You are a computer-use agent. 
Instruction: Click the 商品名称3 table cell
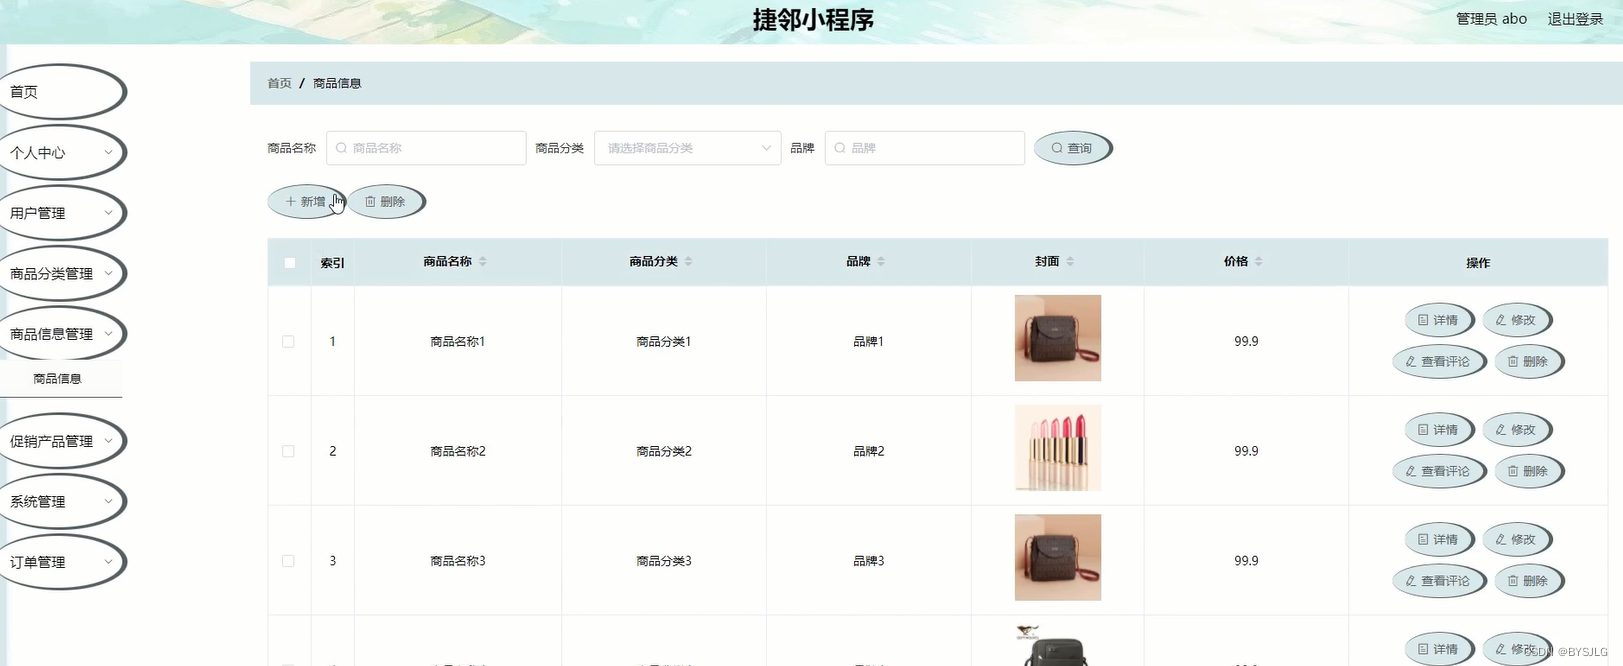(457, 561)
